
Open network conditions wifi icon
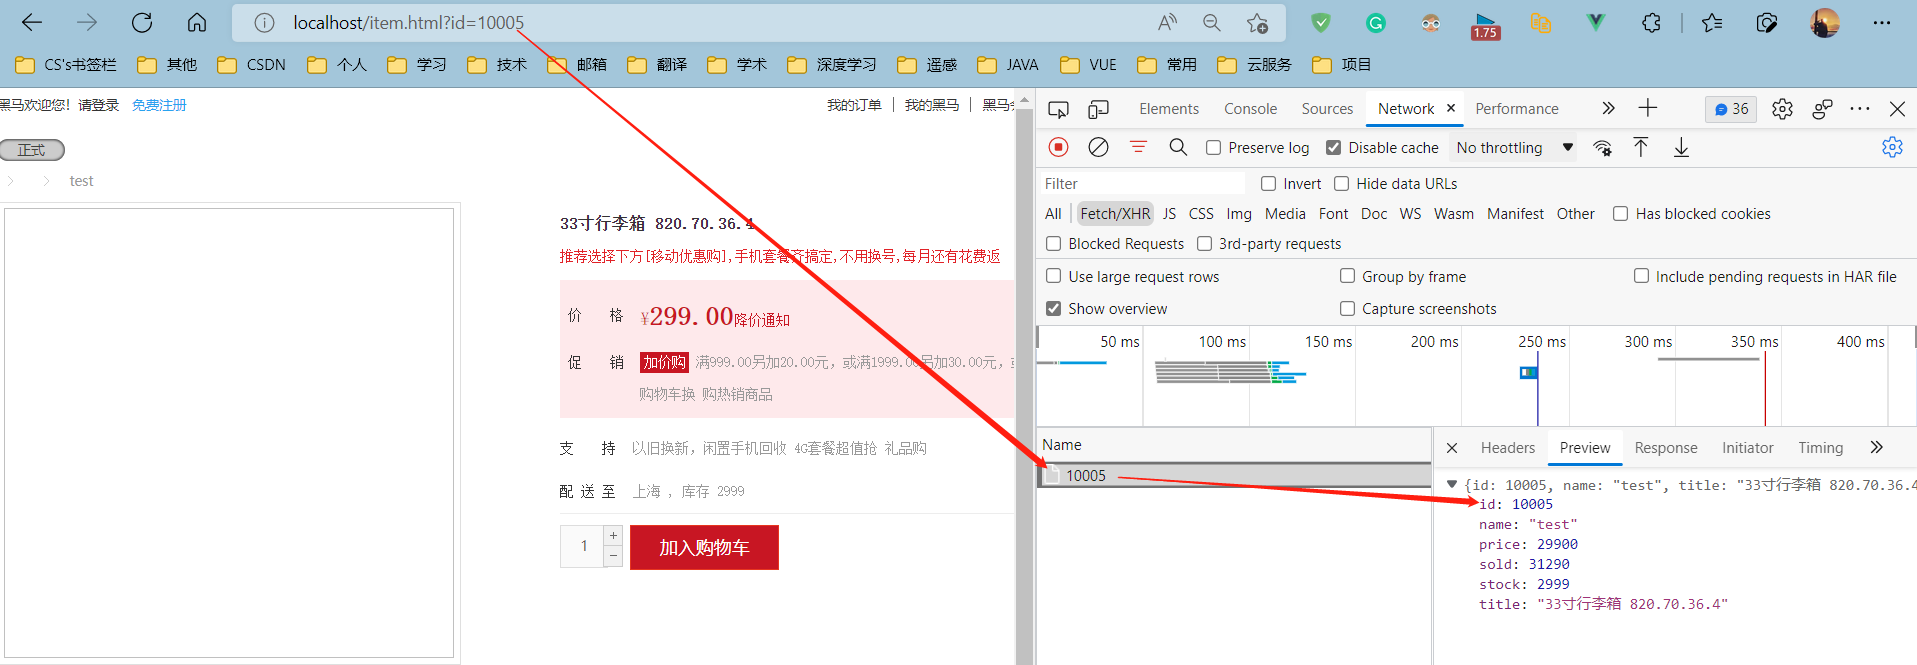coord(1602,148)
